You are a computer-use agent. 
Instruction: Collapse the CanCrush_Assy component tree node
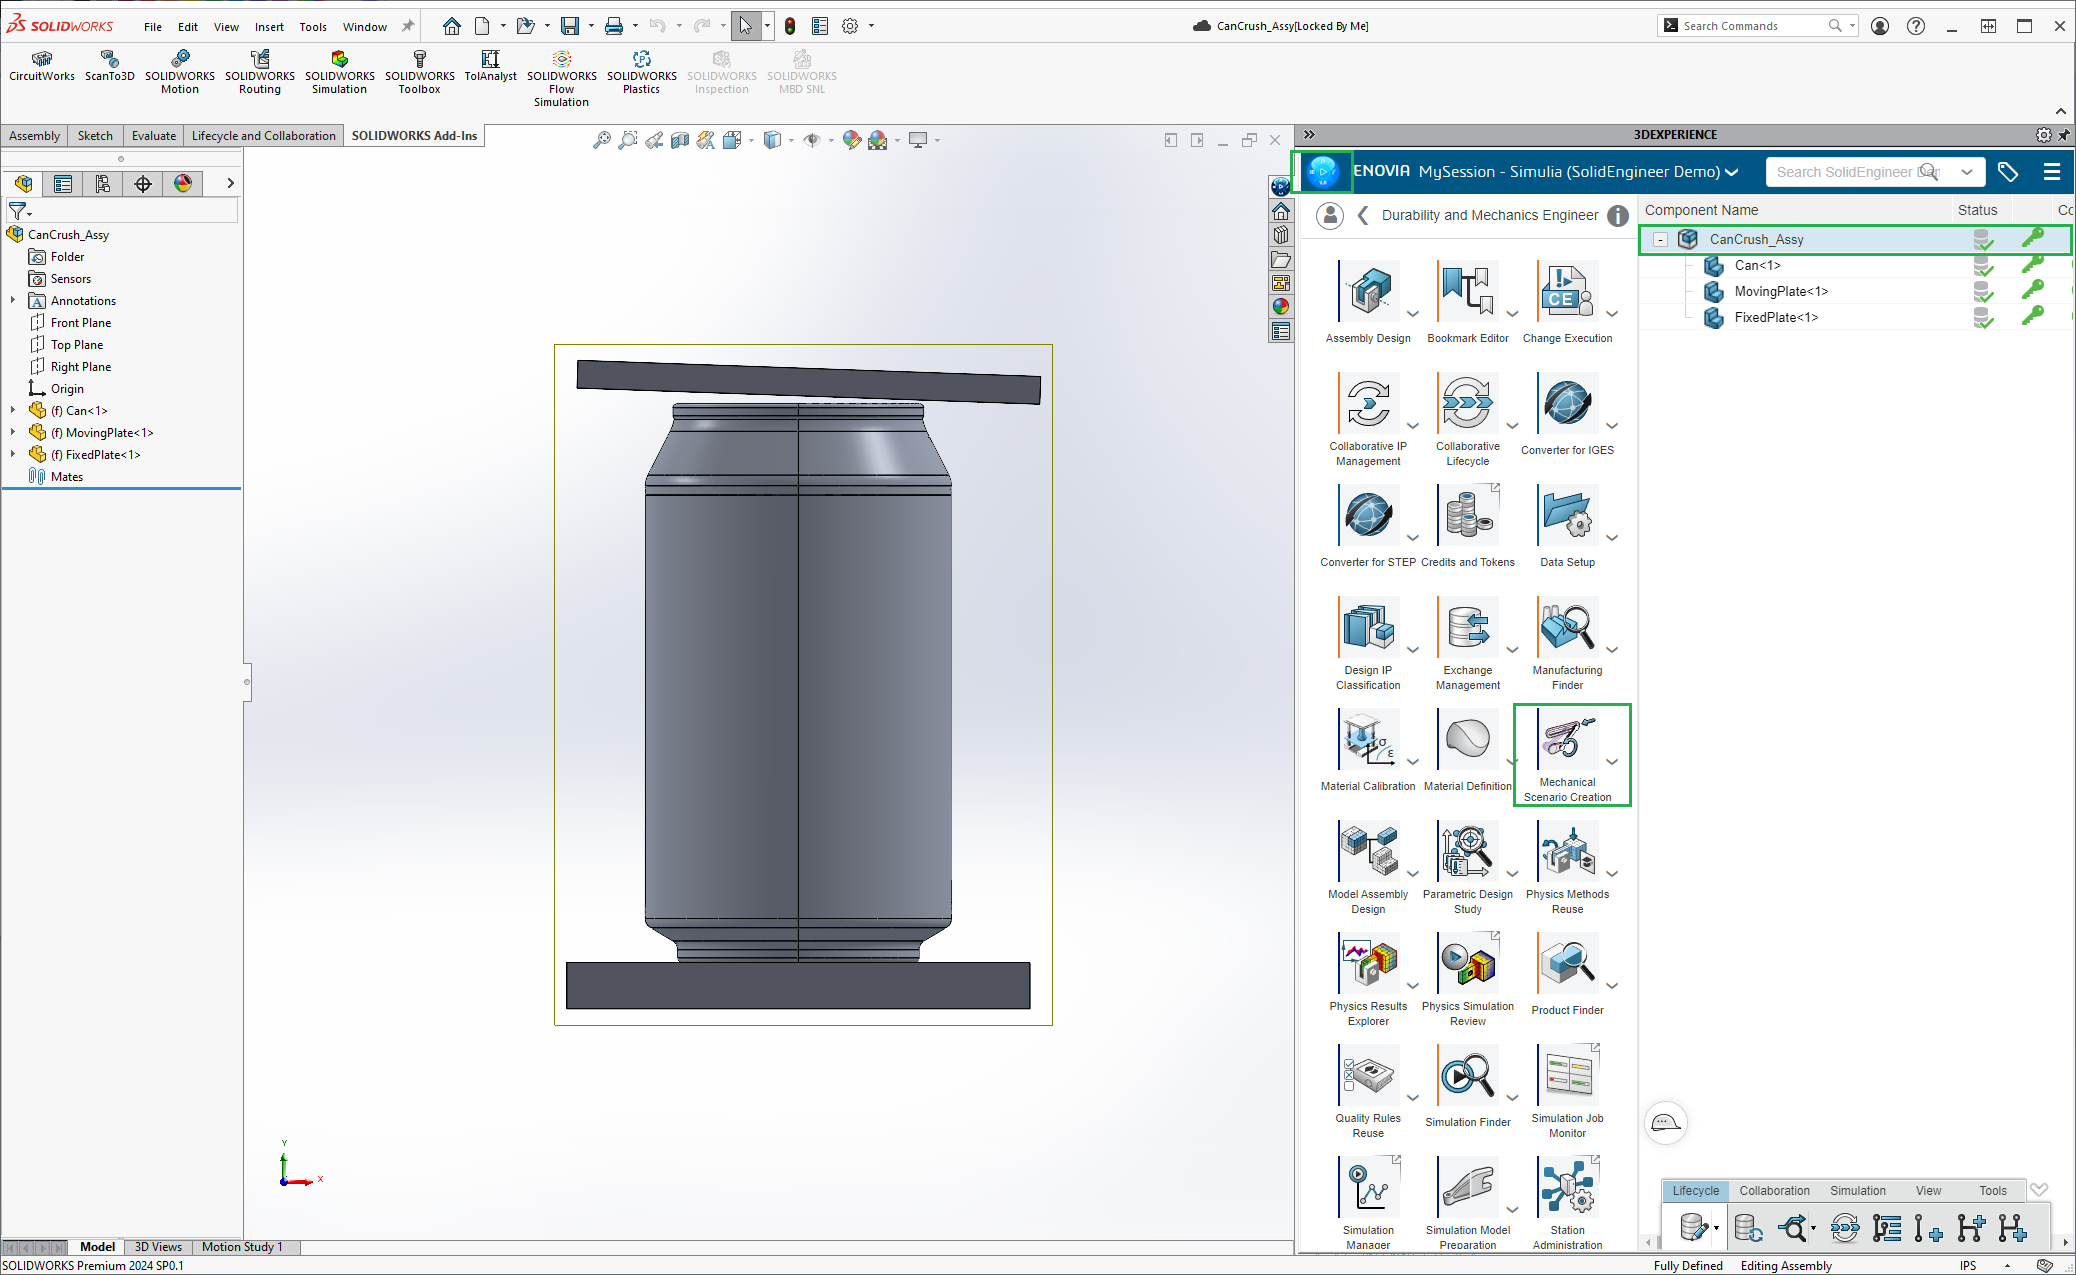[1660, 240]
